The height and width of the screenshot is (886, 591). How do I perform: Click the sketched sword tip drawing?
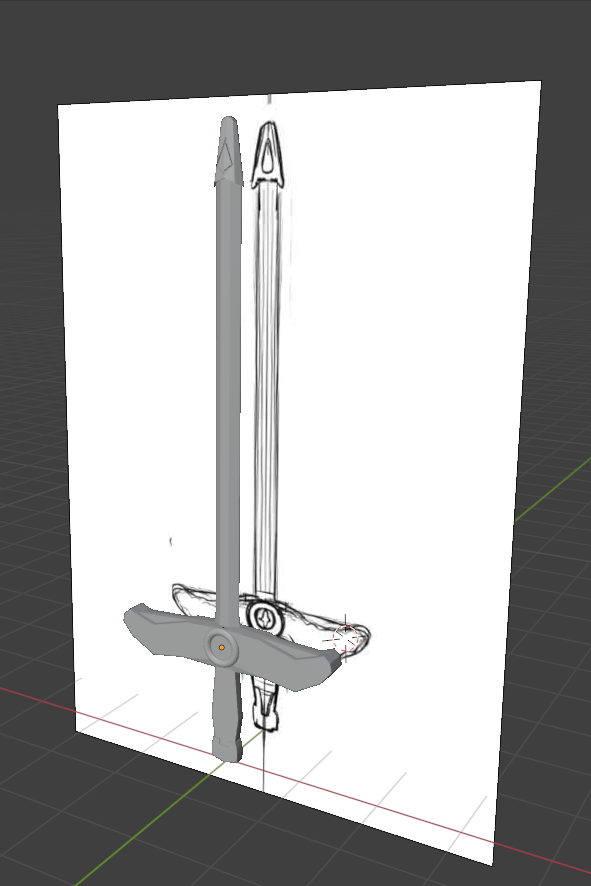[x=268, y=154]
